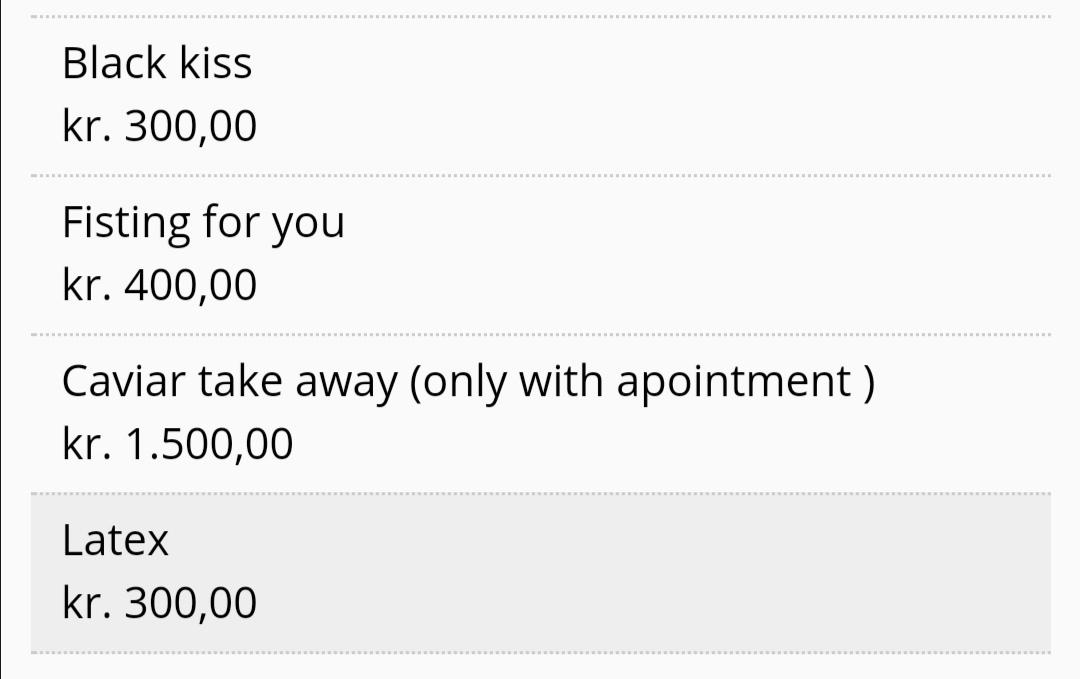The image size is (1080, 679).
Task: Select the Black kiss list item
Action: [x=157, y=64]
